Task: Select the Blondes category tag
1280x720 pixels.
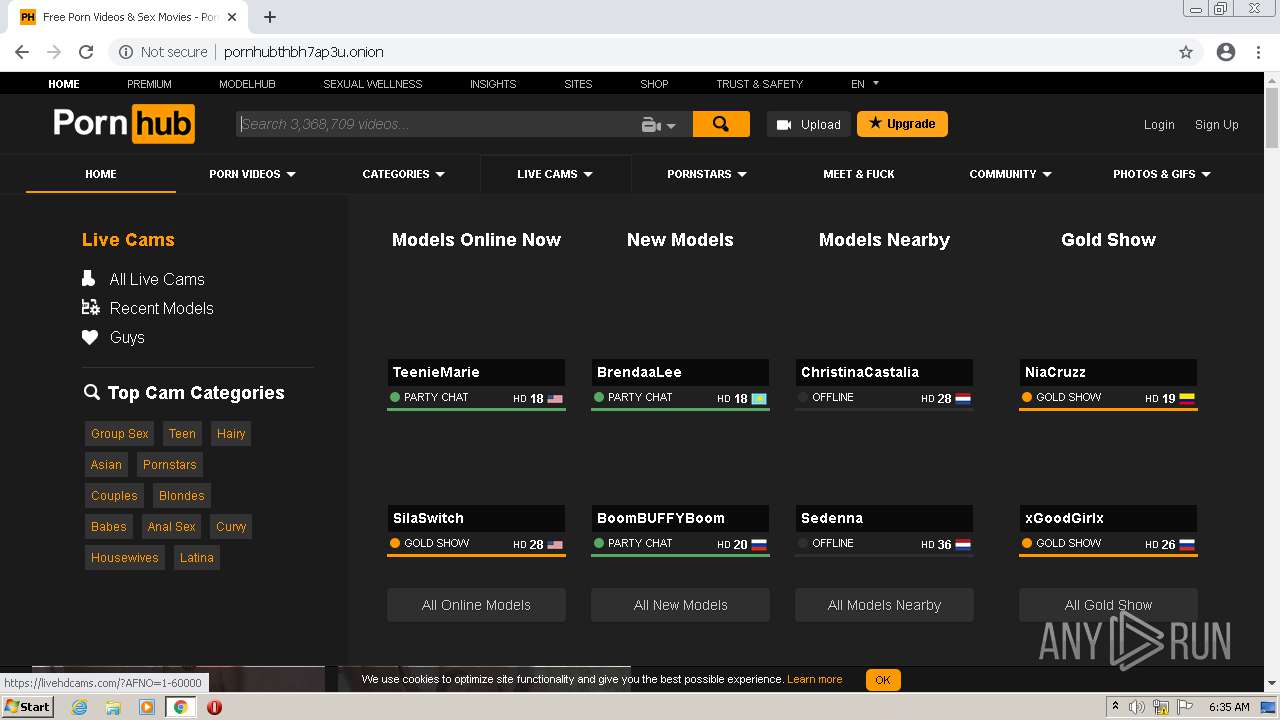Action: tap(182, 496)
